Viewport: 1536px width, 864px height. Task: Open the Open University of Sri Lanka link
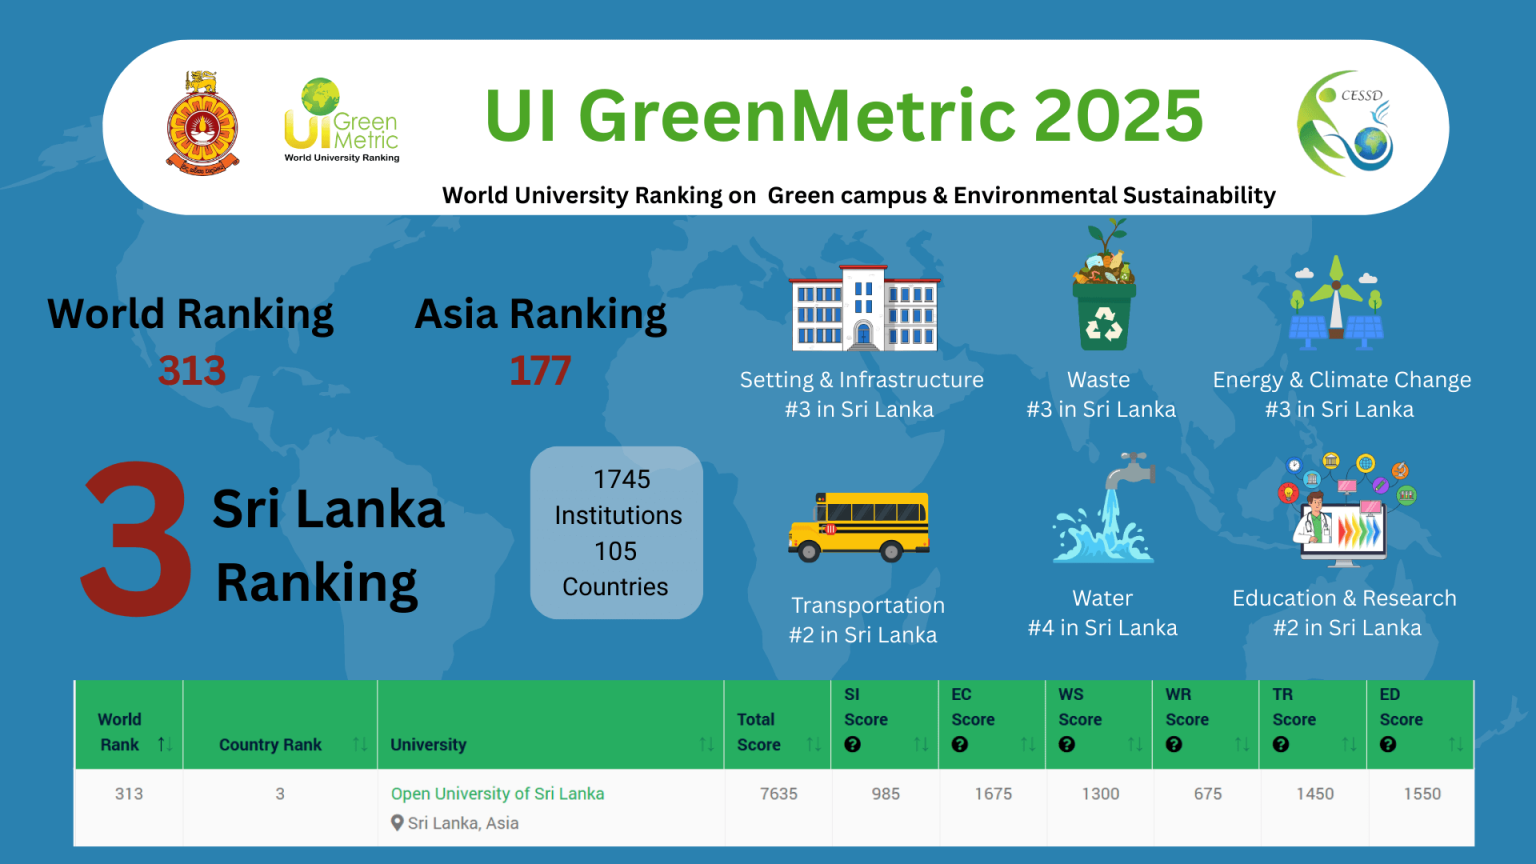coord(497,793)
